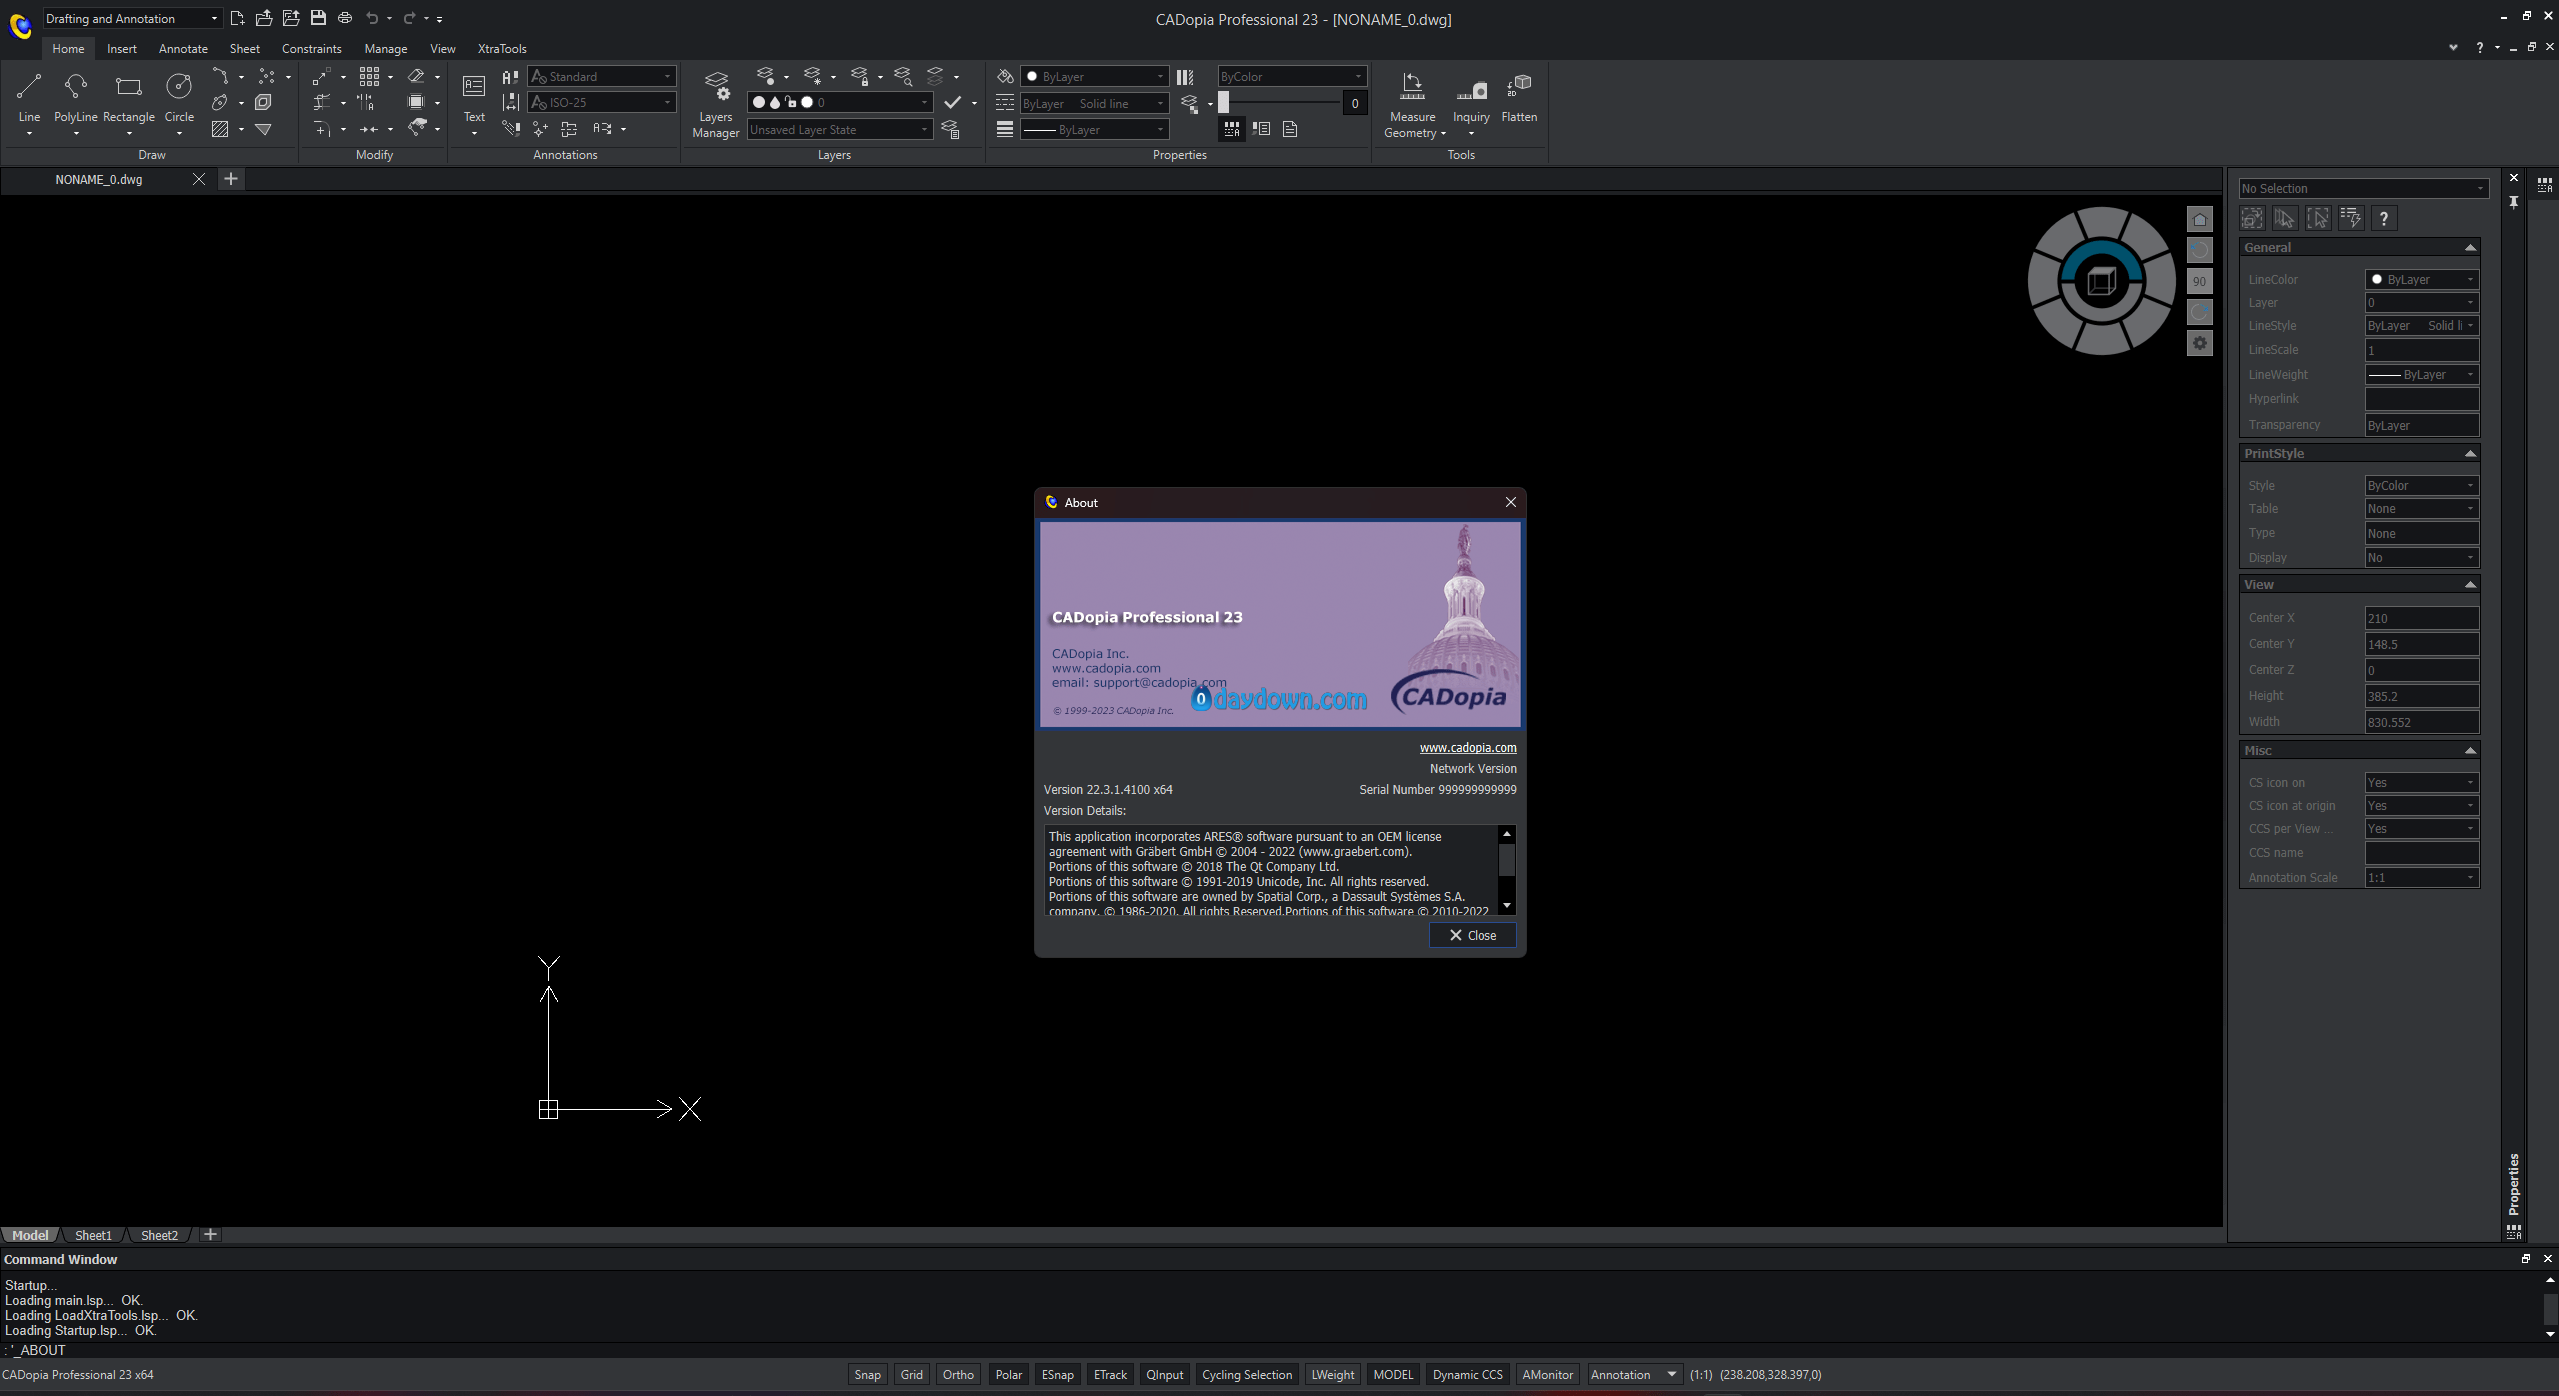The image size is (2559, 1396).
Task: Switch to the Sheet2 tab
Action: (159, 1235)
